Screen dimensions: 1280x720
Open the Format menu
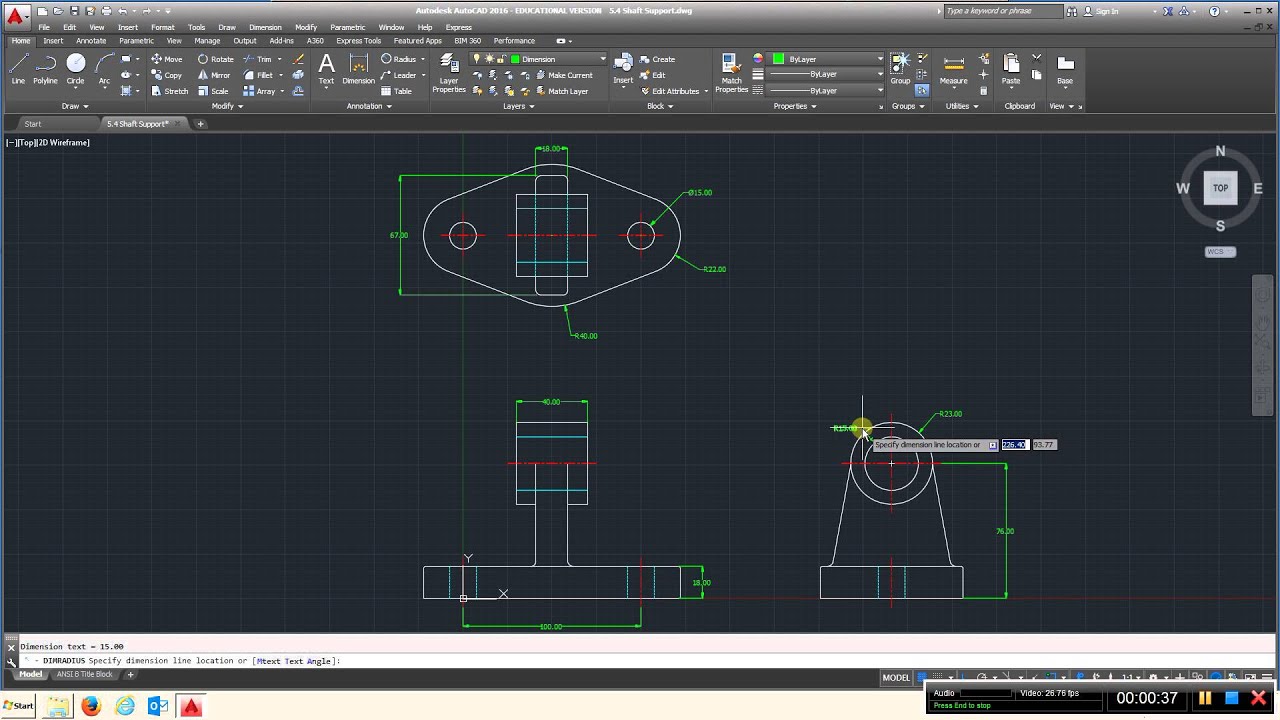tap(162, 27)
